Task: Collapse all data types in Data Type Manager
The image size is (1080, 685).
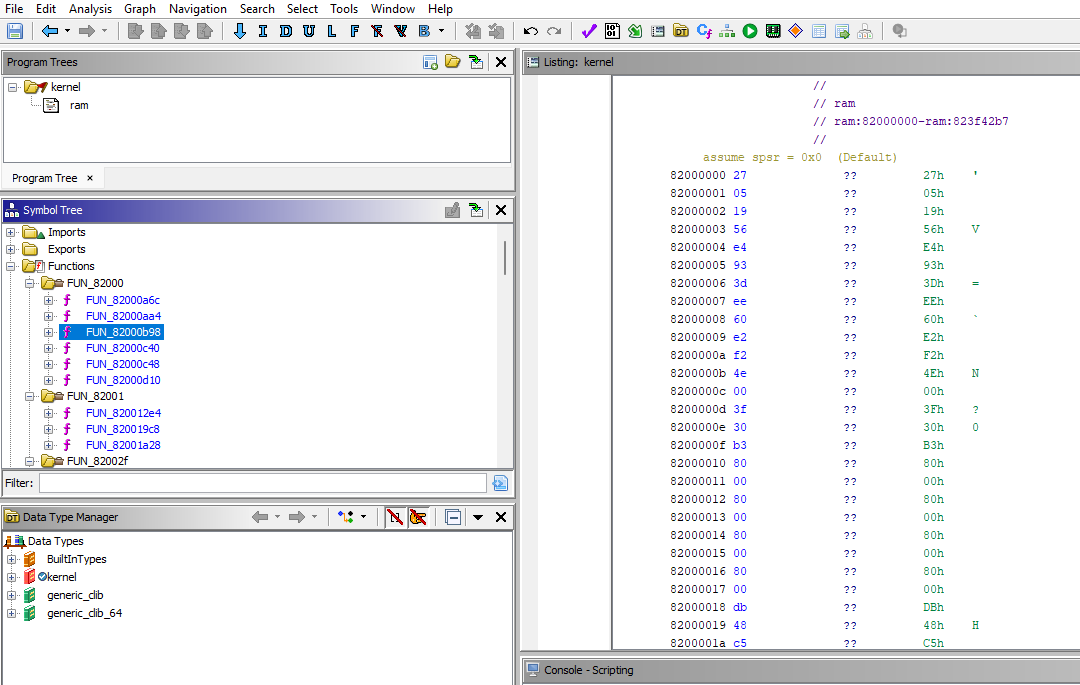Action: tap(453, 517)
